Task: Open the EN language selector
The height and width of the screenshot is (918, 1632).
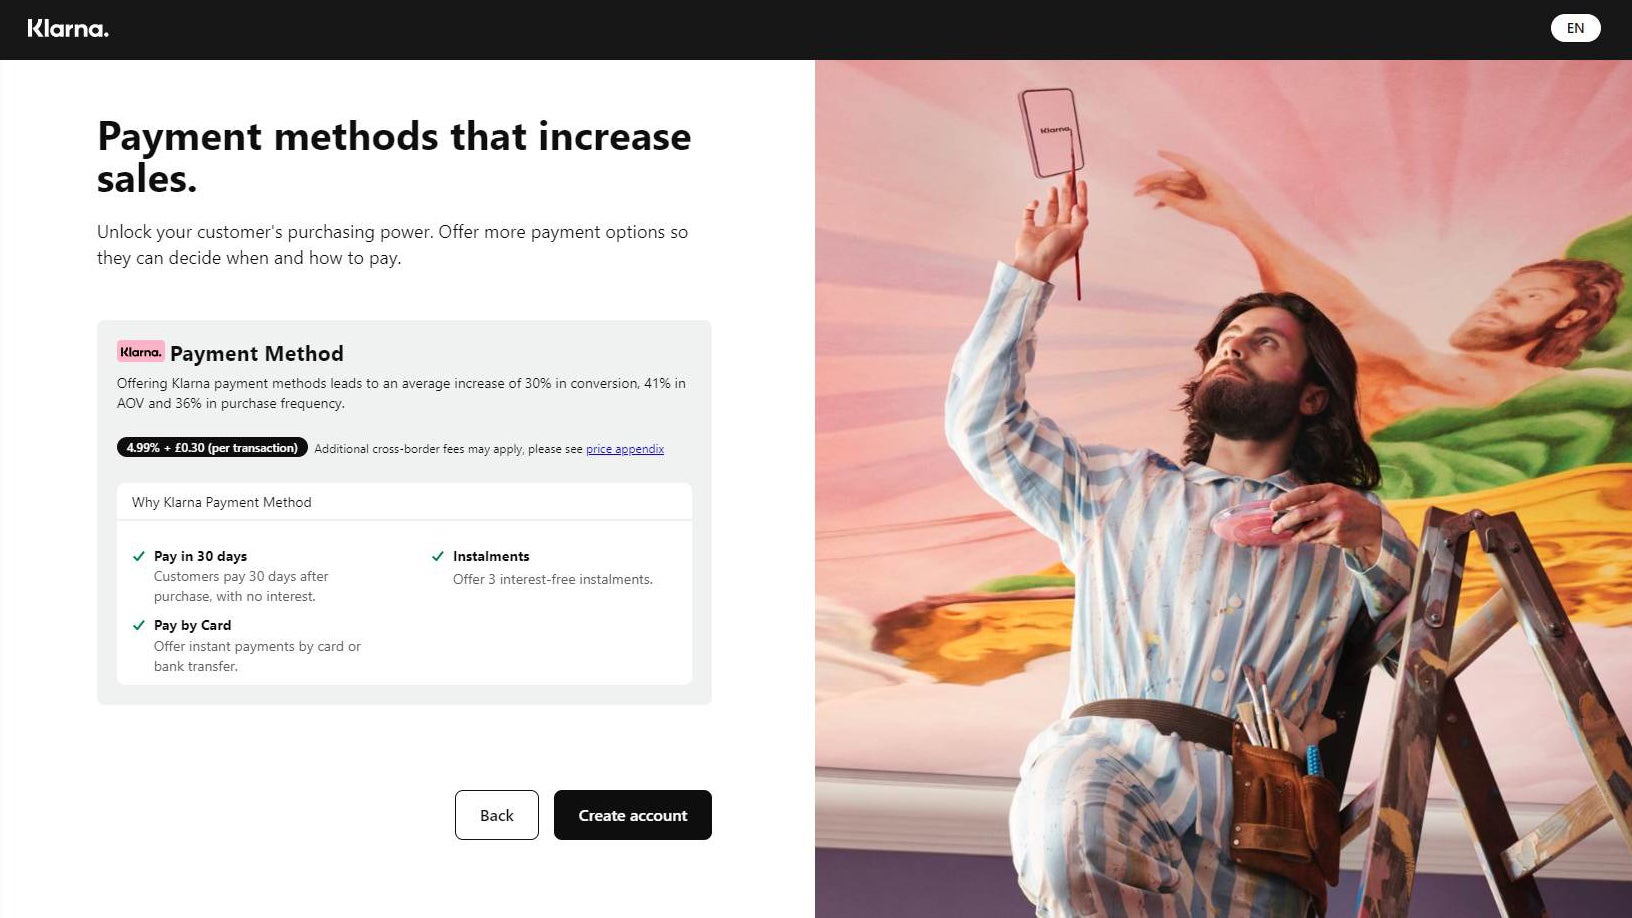Action: 1575,28
